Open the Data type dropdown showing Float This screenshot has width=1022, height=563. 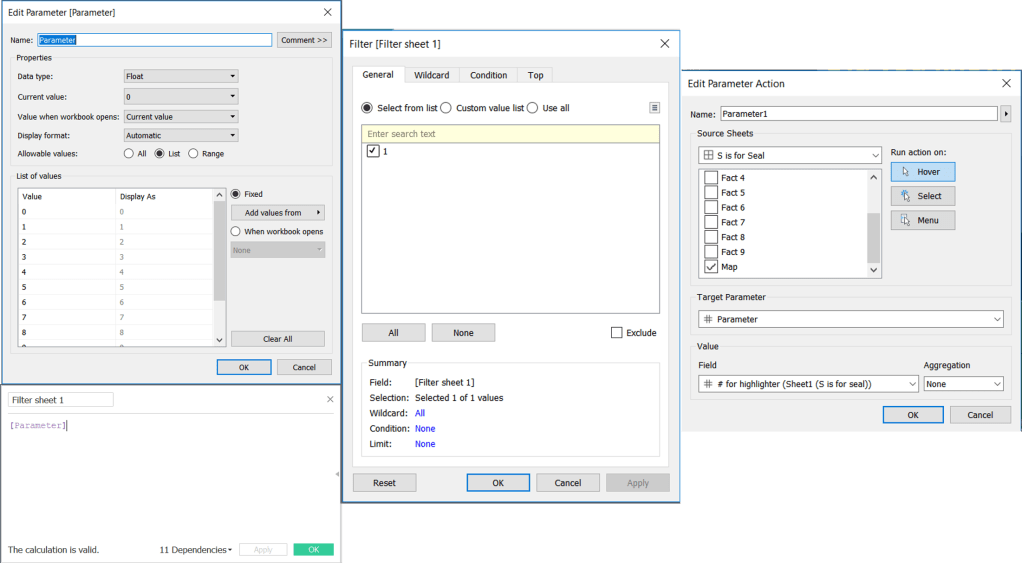click(x=180, y=76)
